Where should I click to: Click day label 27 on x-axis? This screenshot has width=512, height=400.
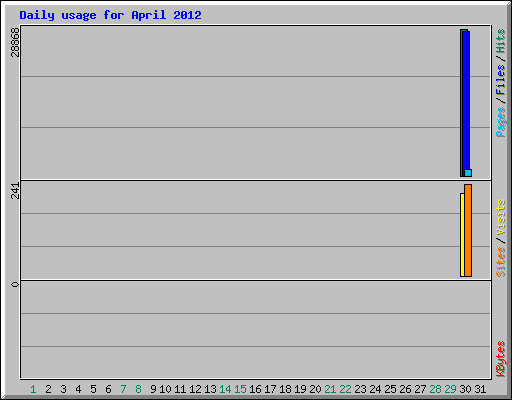[x=420, y=389]
